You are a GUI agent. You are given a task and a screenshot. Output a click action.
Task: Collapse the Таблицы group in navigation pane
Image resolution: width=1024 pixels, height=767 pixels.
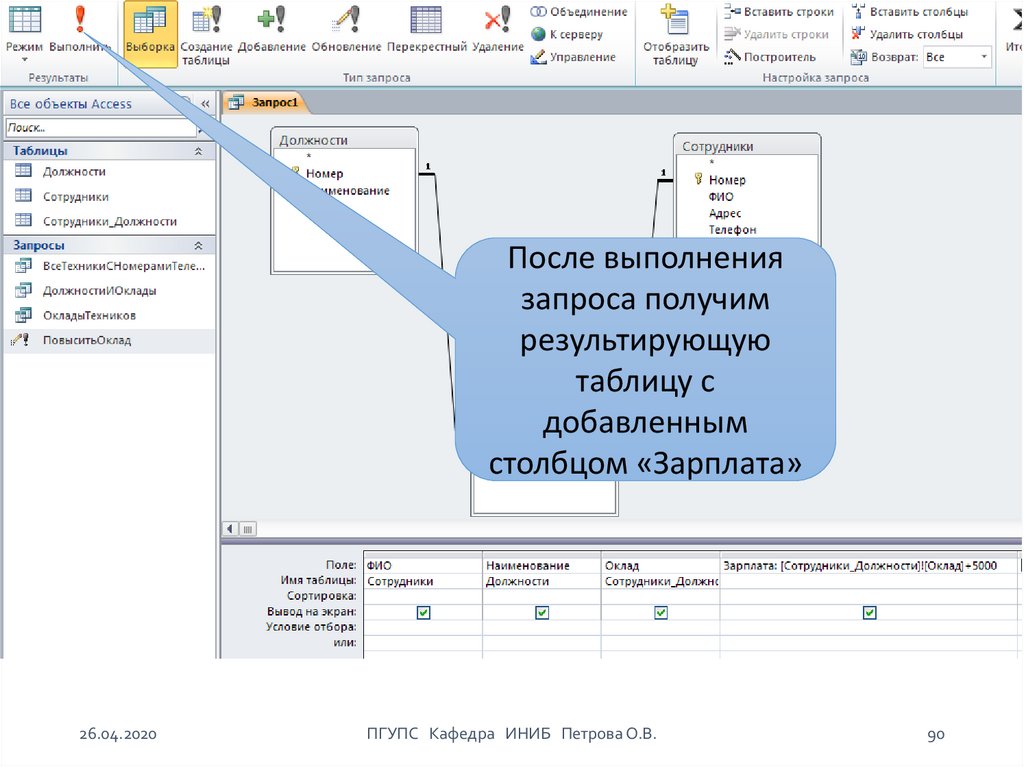pyautogui.click(x=198, y=151)
